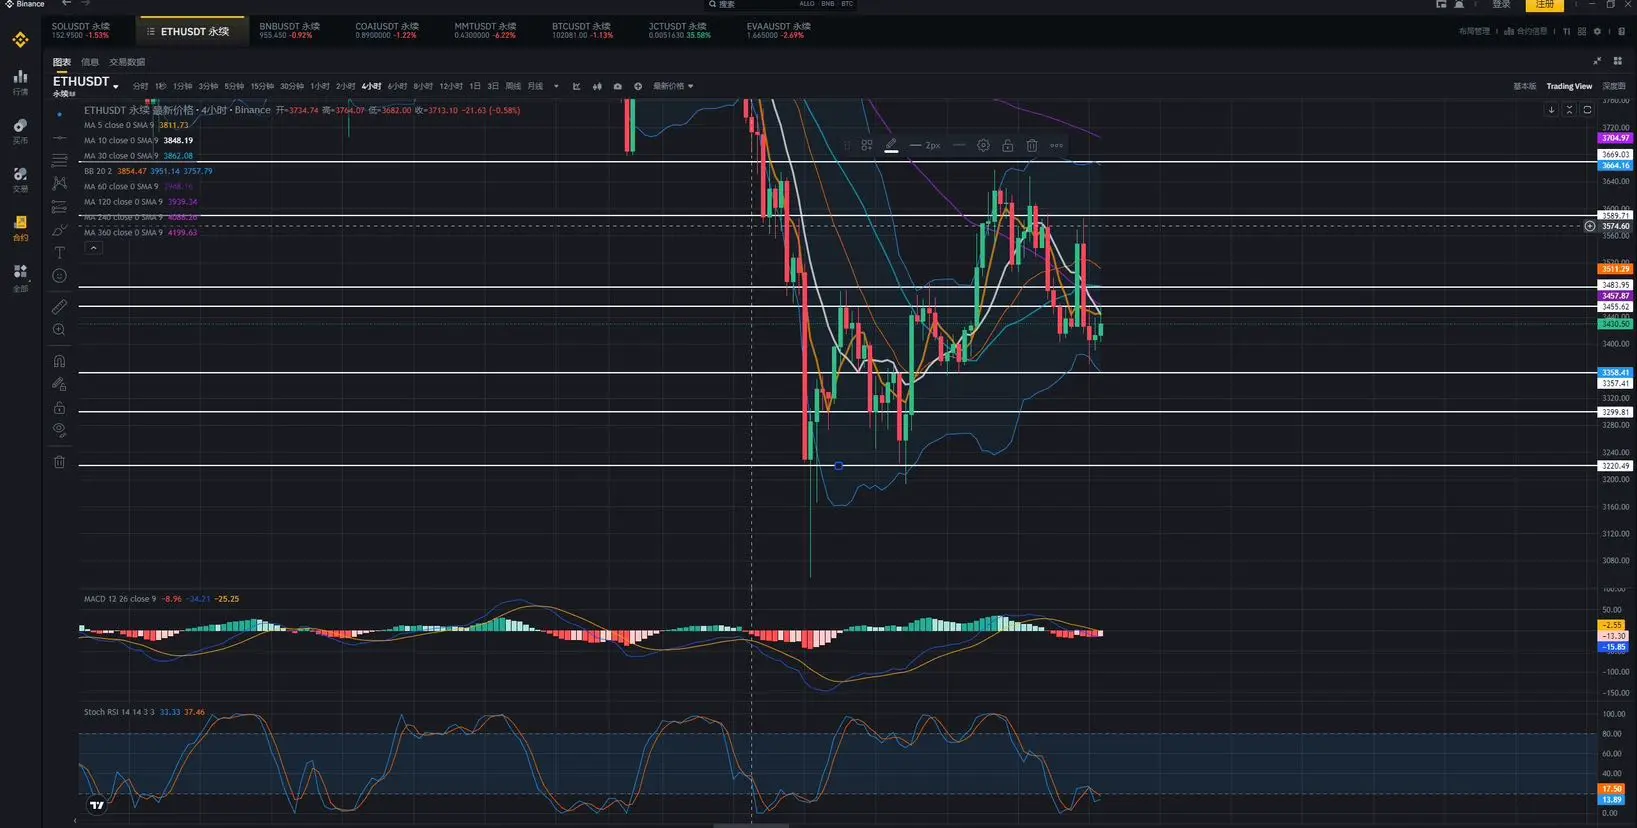Image resolution: width=1637 pixels, height=828 pixels.
Task: Select the trend line drawing tool
Action: [59, 137]
